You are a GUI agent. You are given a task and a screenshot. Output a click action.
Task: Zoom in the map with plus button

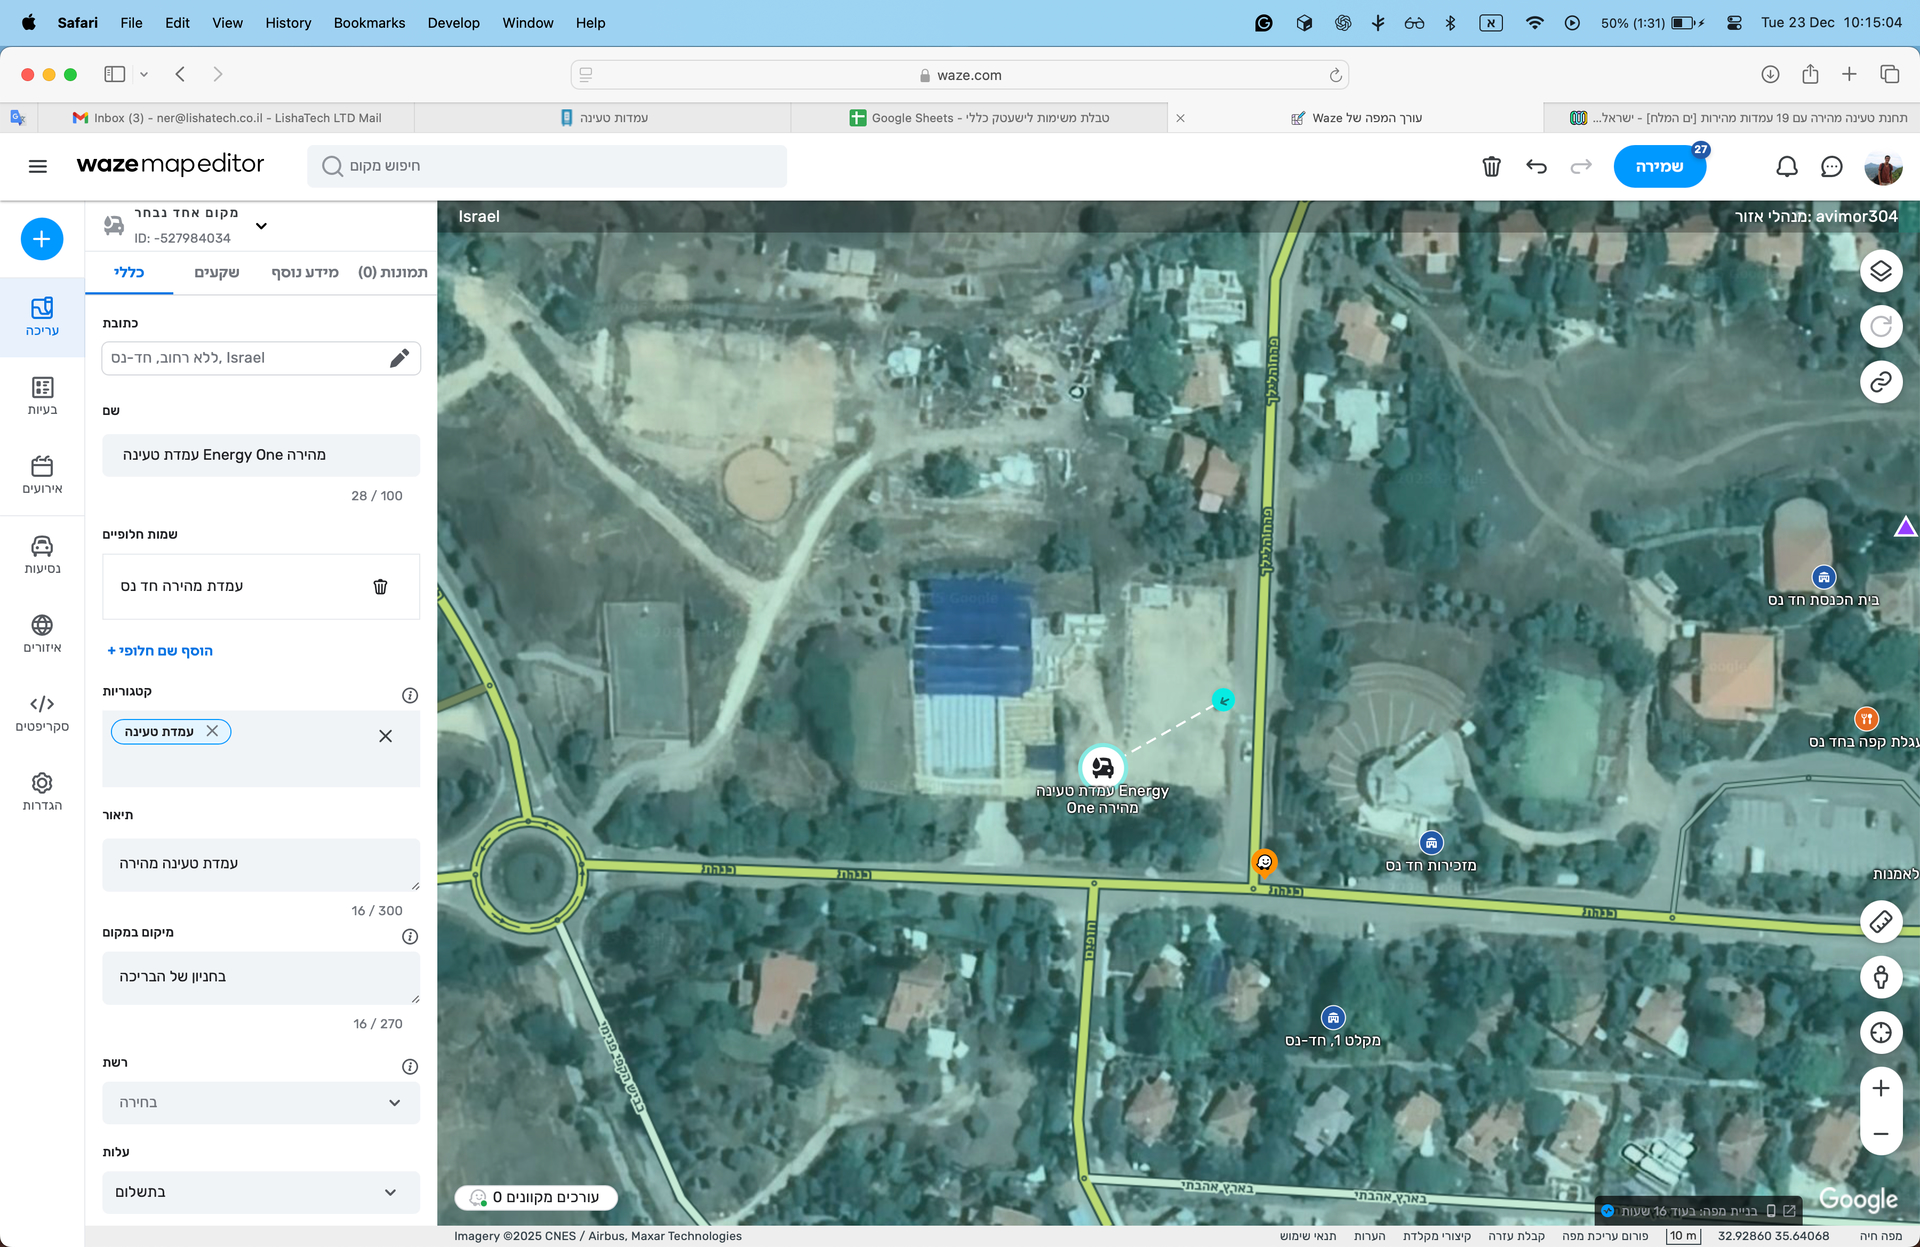pyautogui.click(x=1880, y=1088)
